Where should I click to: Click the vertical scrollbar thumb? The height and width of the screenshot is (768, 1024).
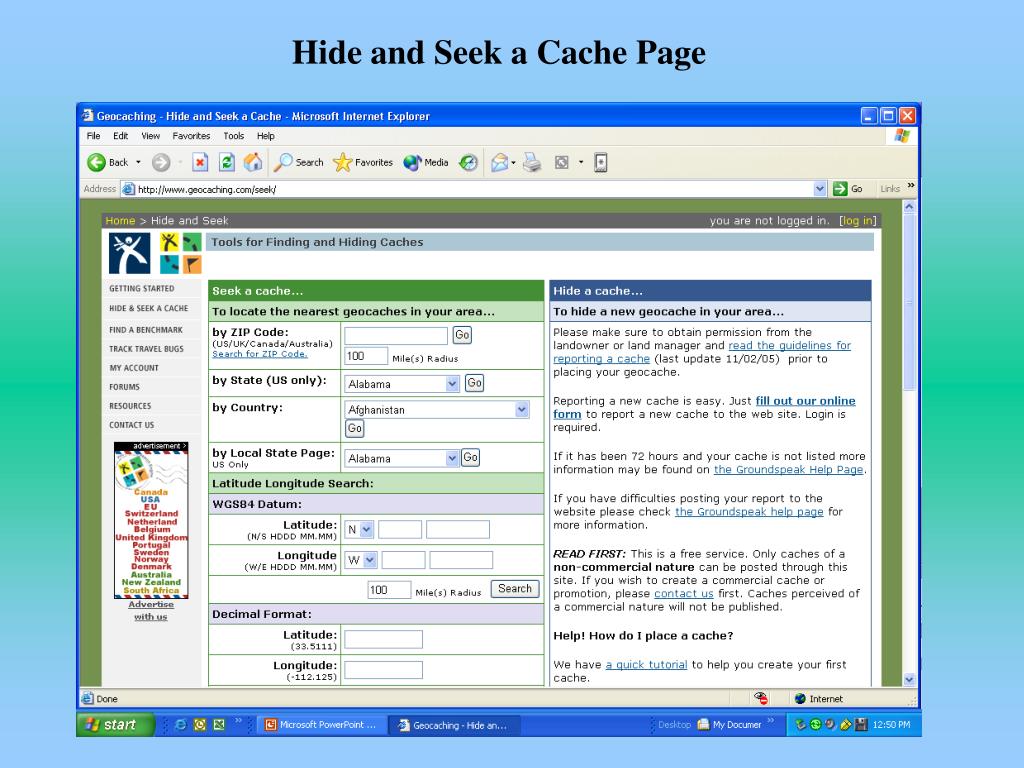[909, 302]
